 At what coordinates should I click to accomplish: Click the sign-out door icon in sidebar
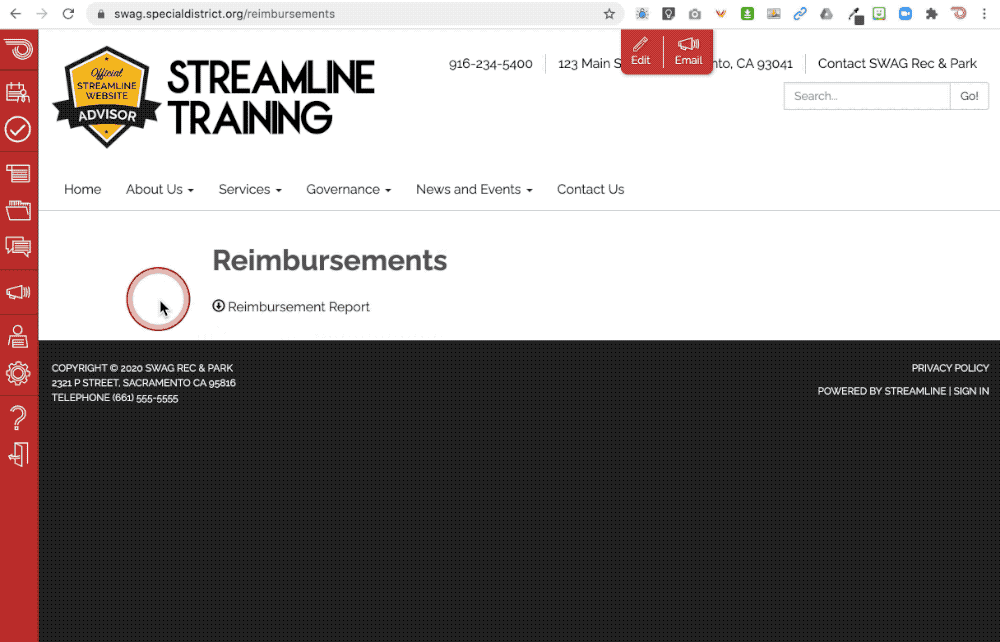click(18, 455)
